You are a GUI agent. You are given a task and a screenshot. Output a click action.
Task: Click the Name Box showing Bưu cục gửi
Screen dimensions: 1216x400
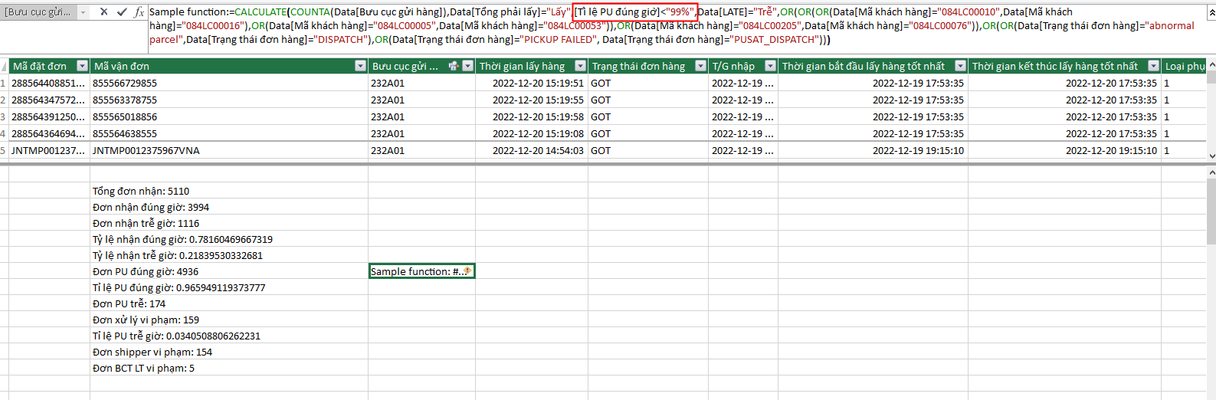click(37, 11)
